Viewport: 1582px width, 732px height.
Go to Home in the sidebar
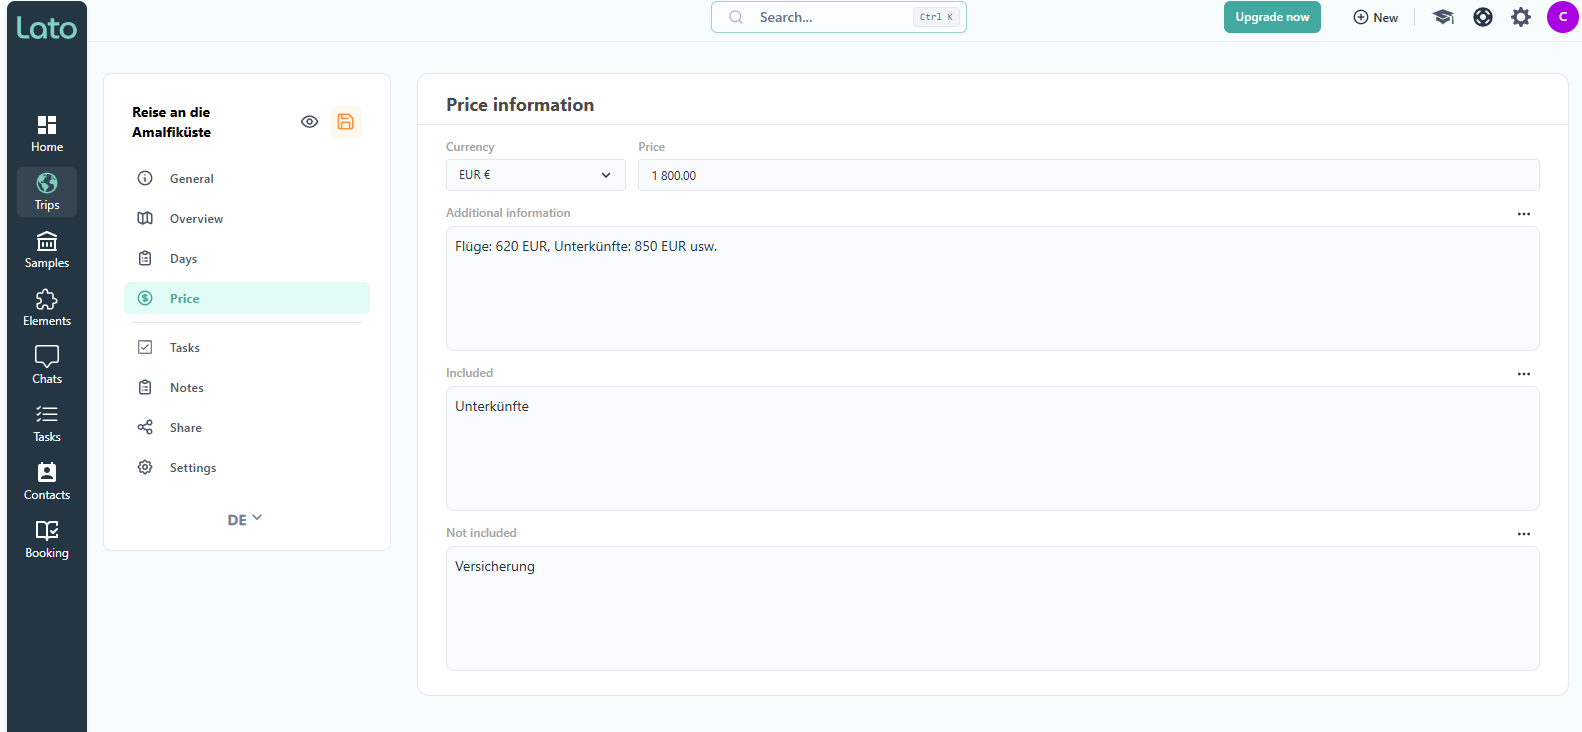click(x=47, y=134)
